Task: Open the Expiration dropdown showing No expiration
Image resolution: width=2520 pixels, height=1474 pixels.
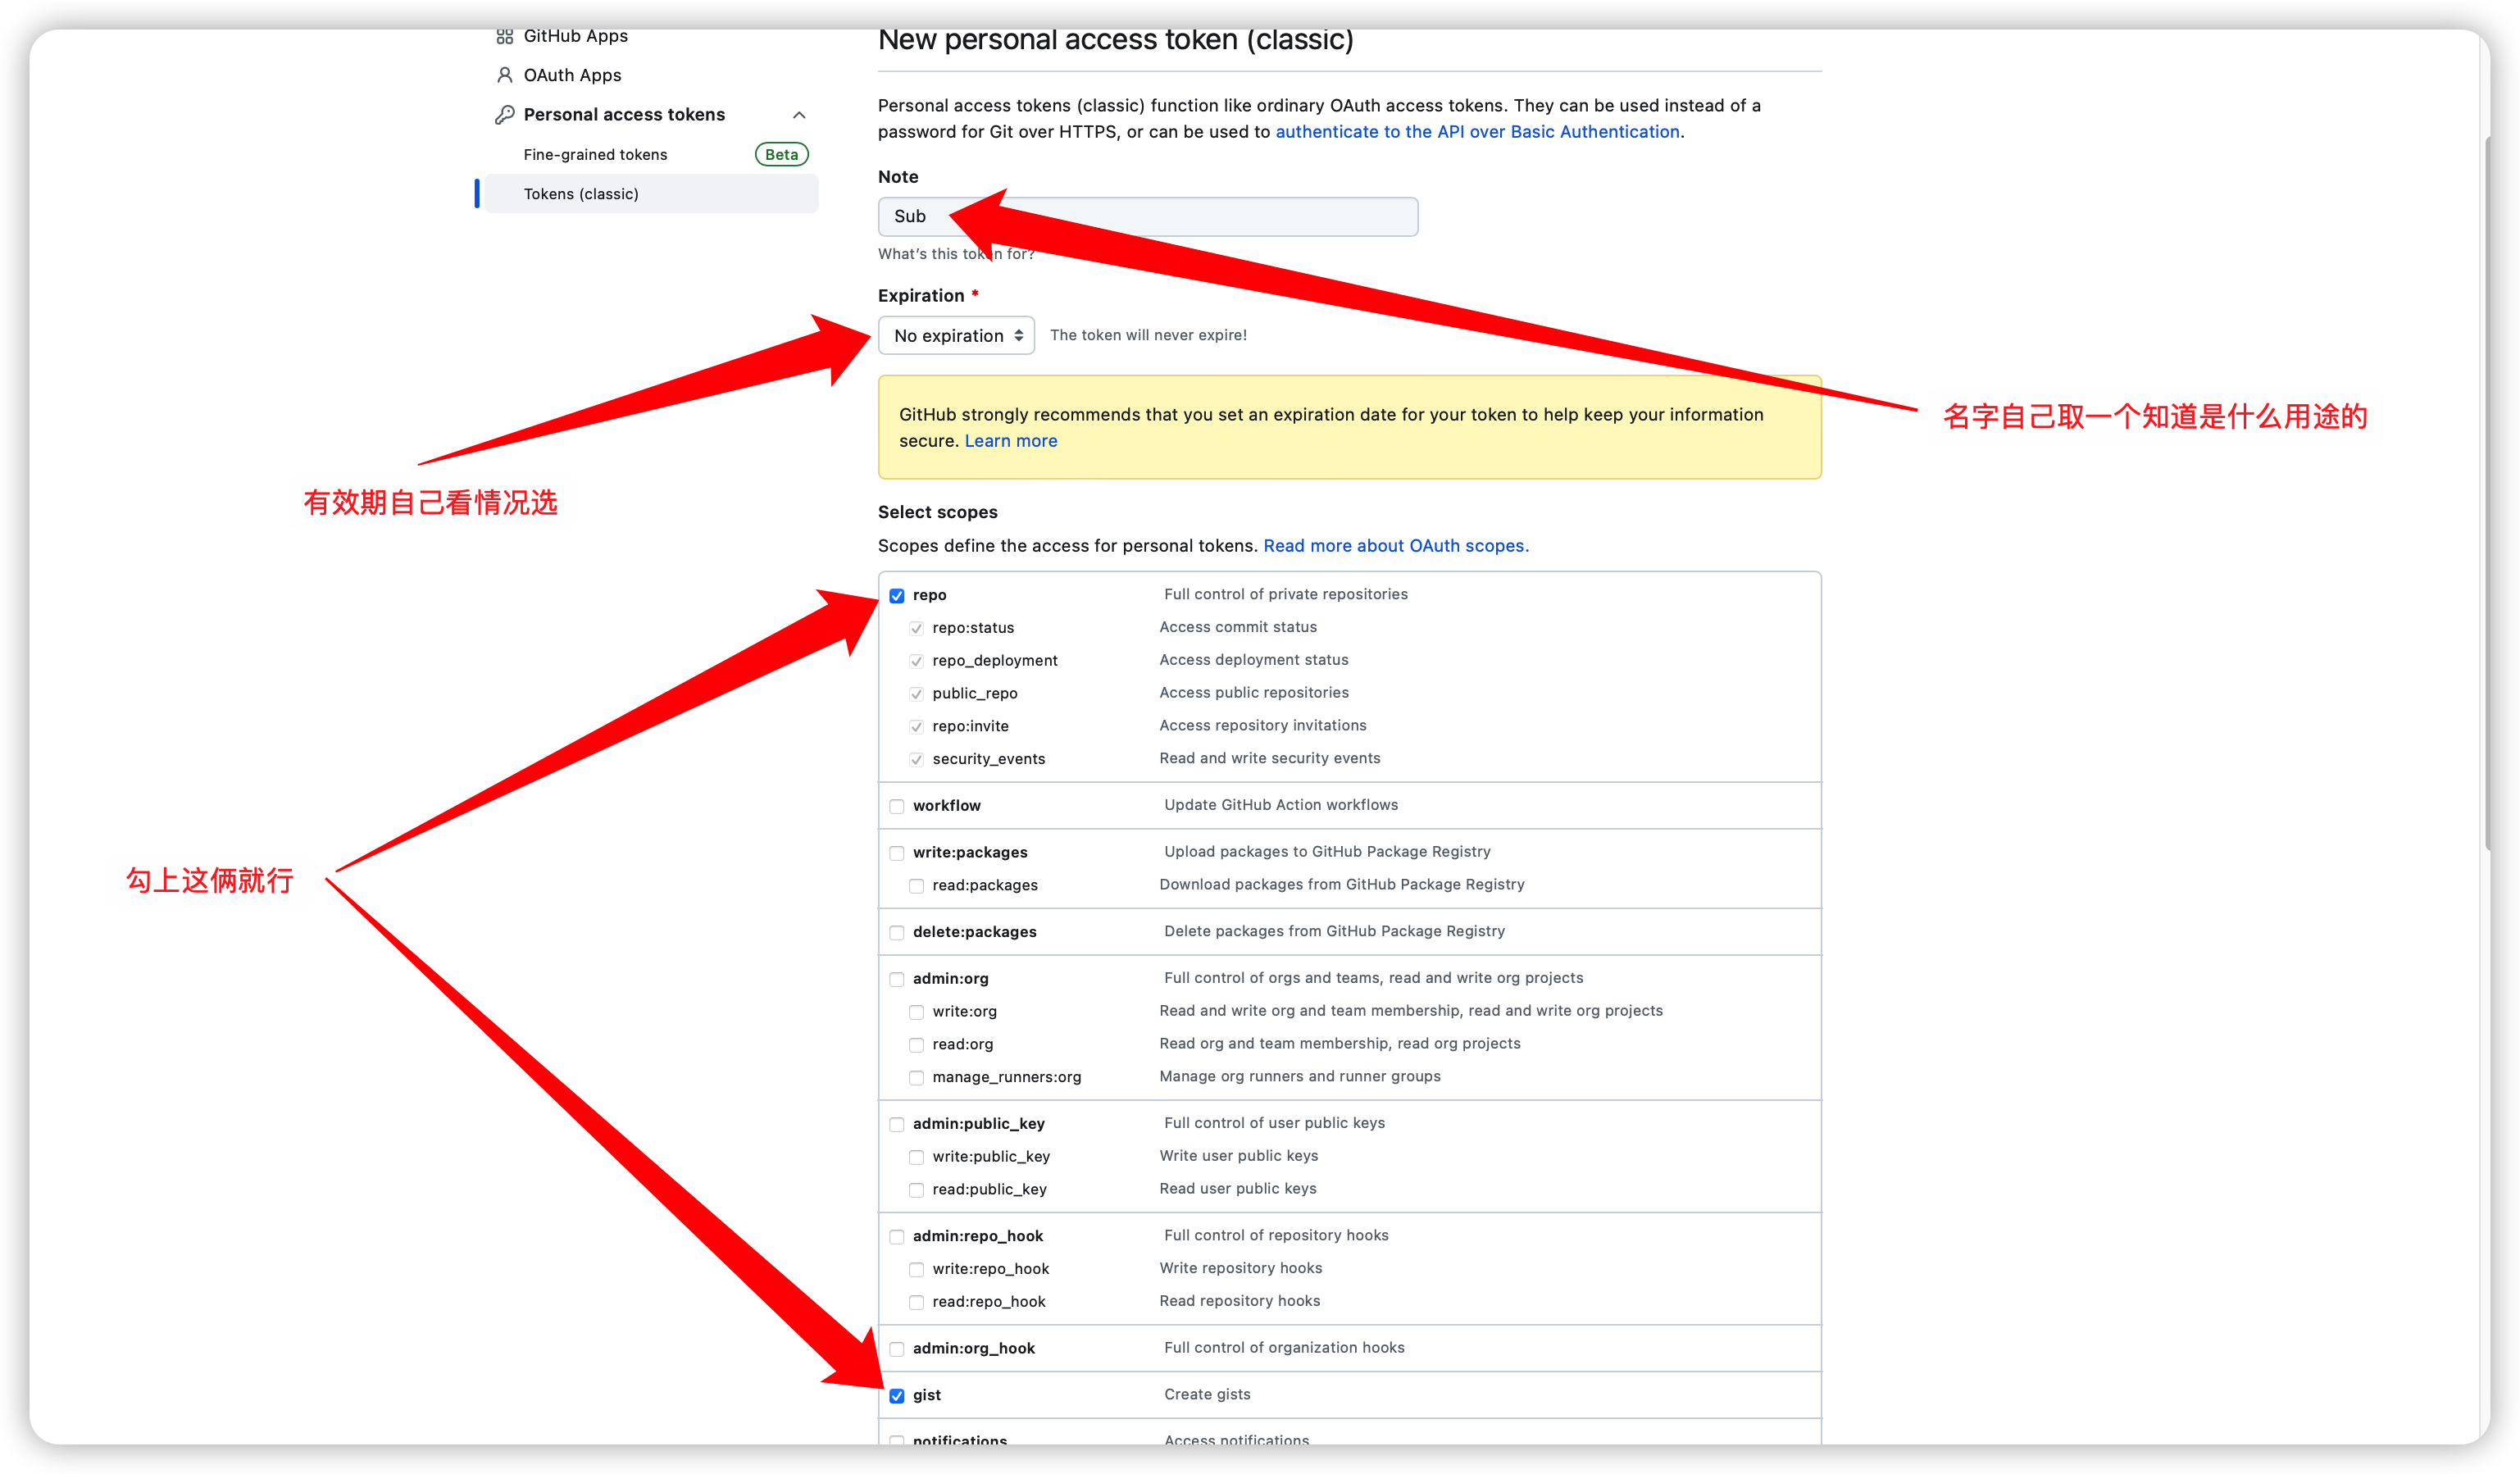Action: tap(956, 336)
